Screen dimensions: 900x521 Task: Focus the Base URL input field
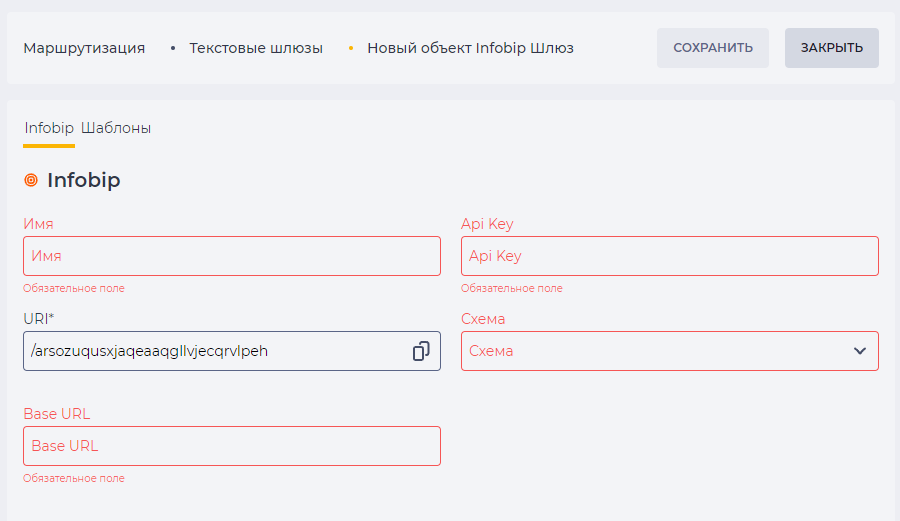pyautogui.click(x=232, y=446)
